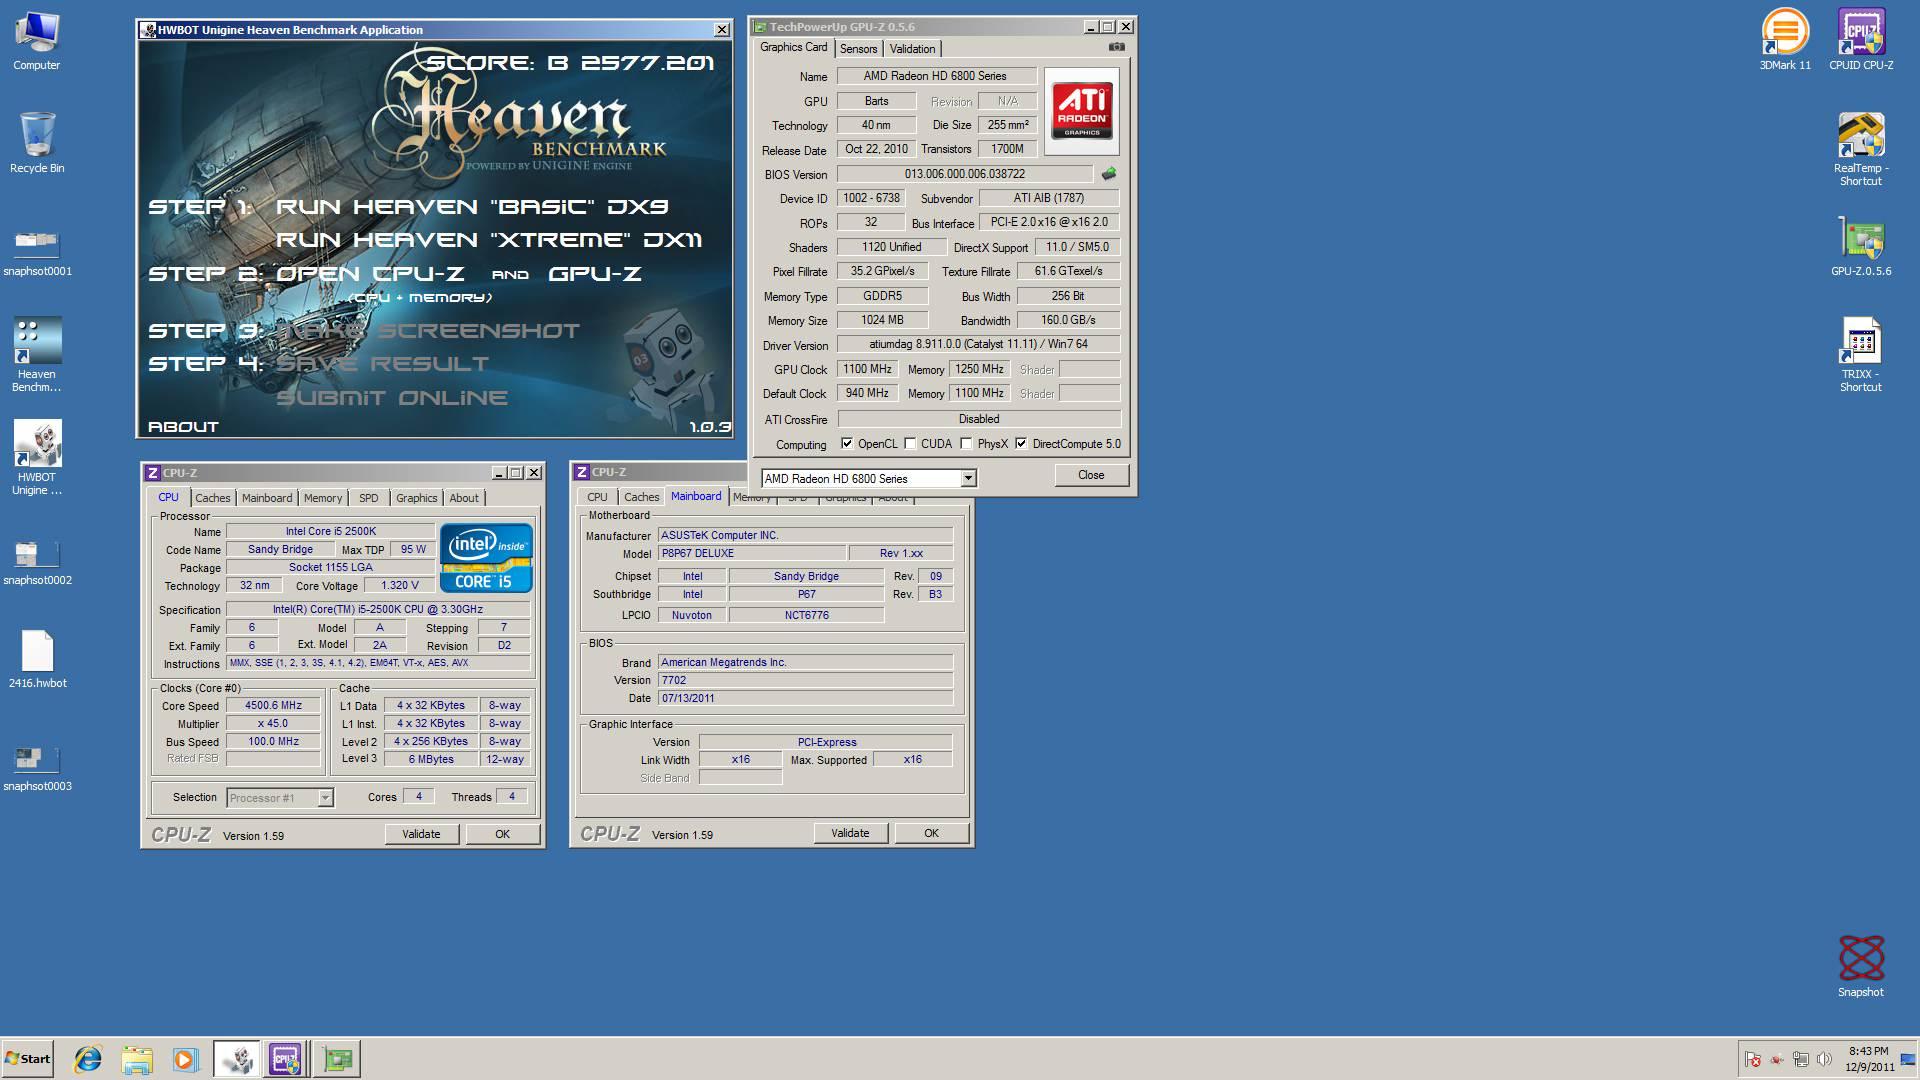Open Heaven Benchmark desktop shortcut

pos(37,355)
